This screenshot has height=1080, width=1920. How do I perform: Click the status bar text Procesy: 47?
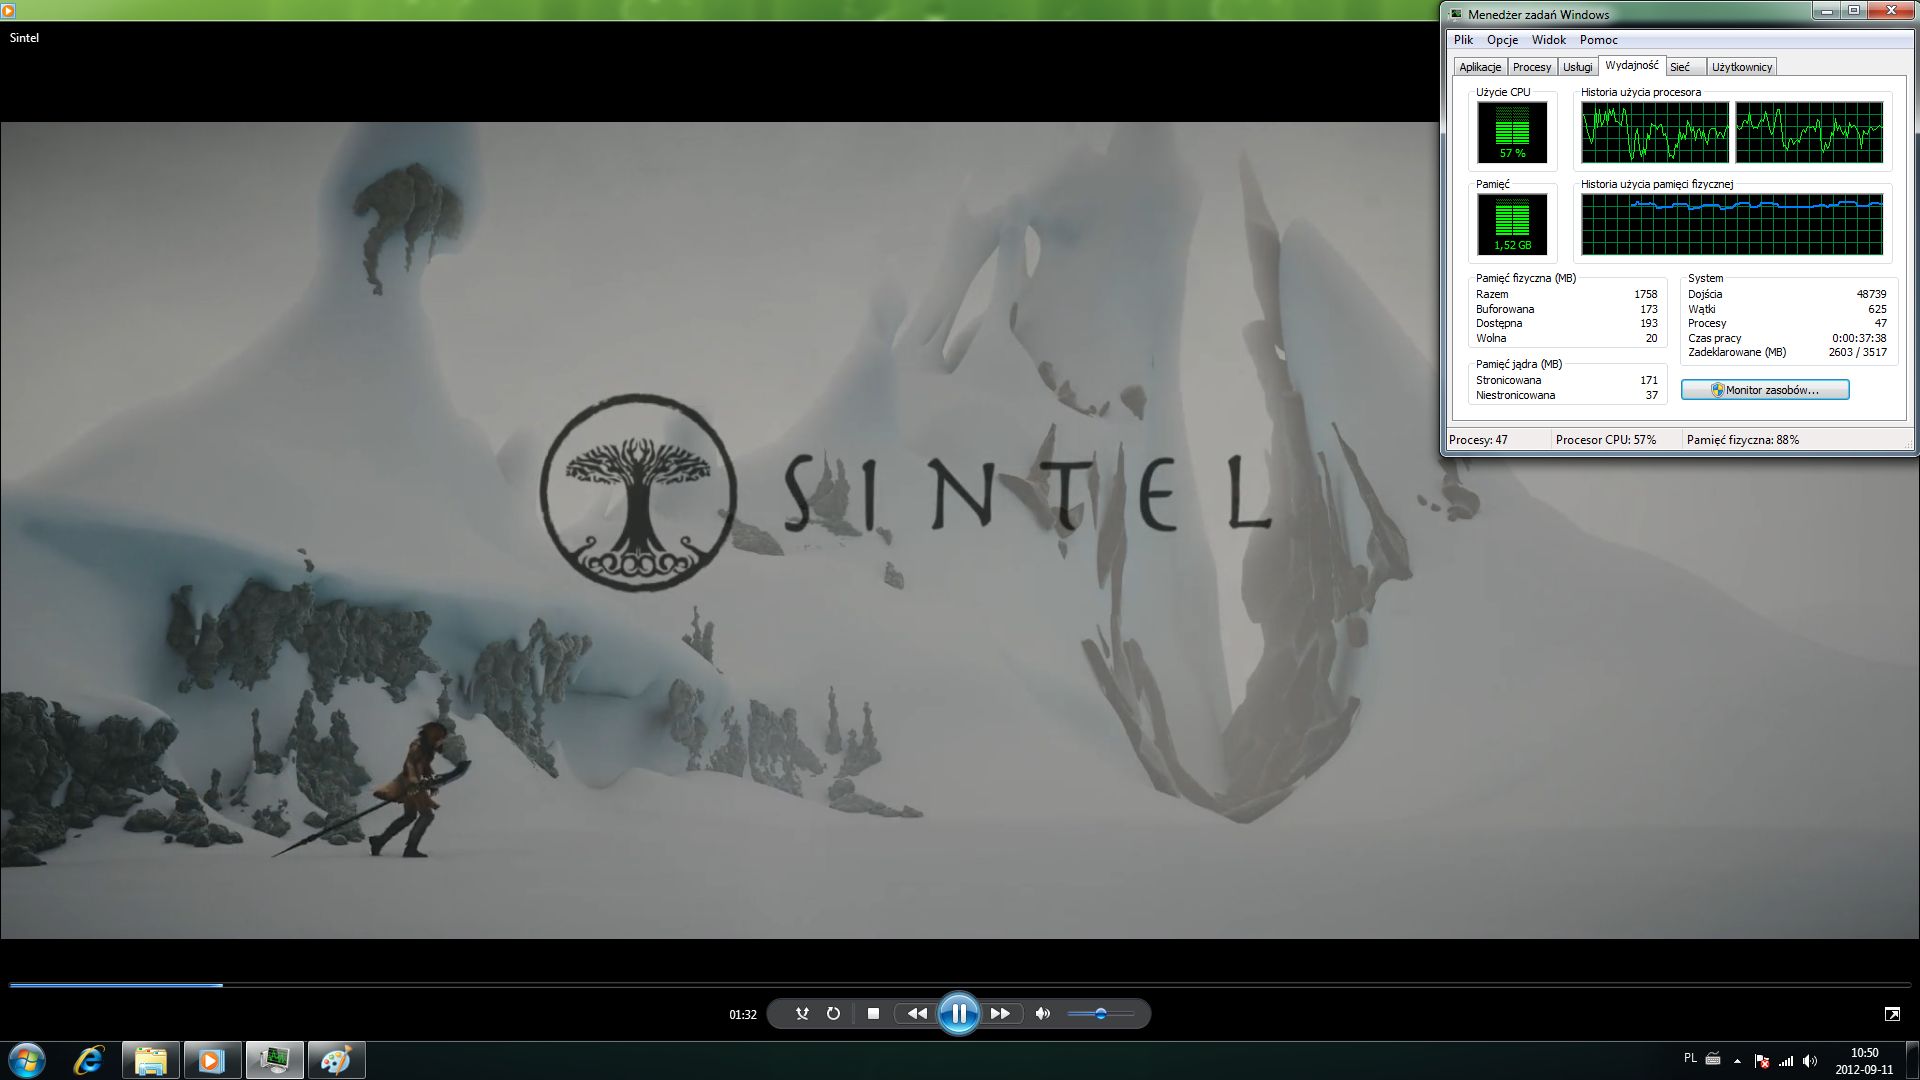pos(1478,440)
